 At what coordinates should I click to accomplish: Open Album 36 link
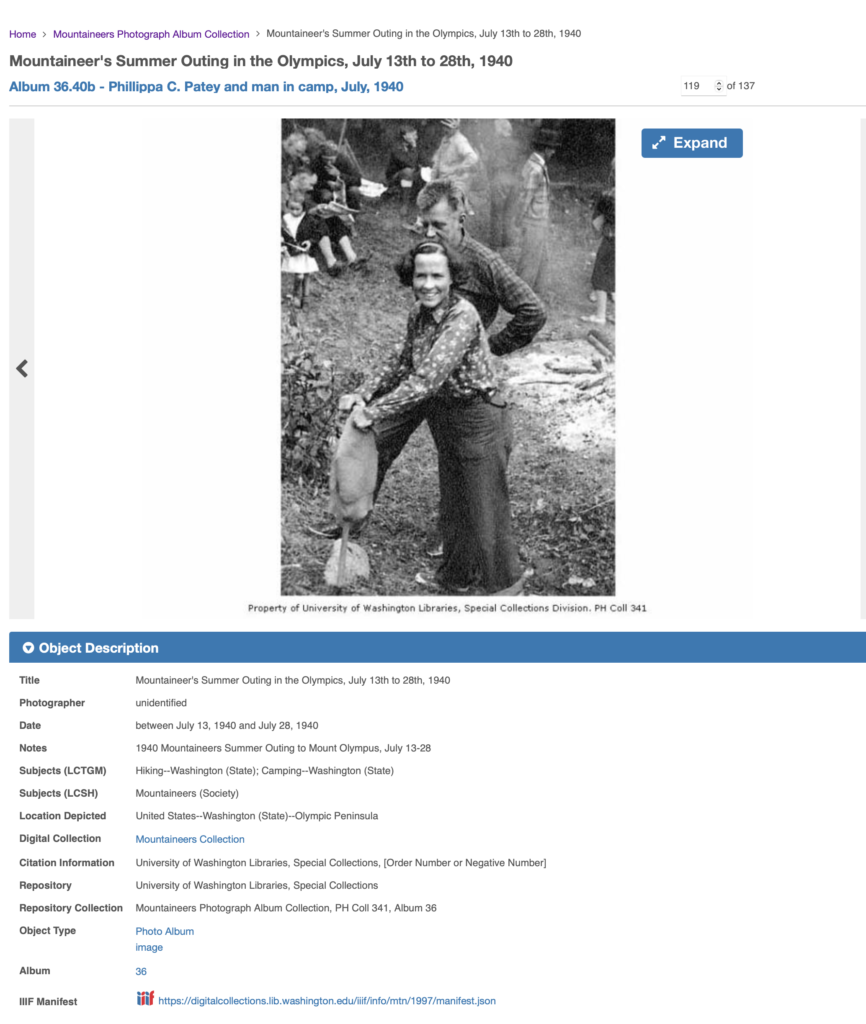pyautogui.click(x=141, y=972)
